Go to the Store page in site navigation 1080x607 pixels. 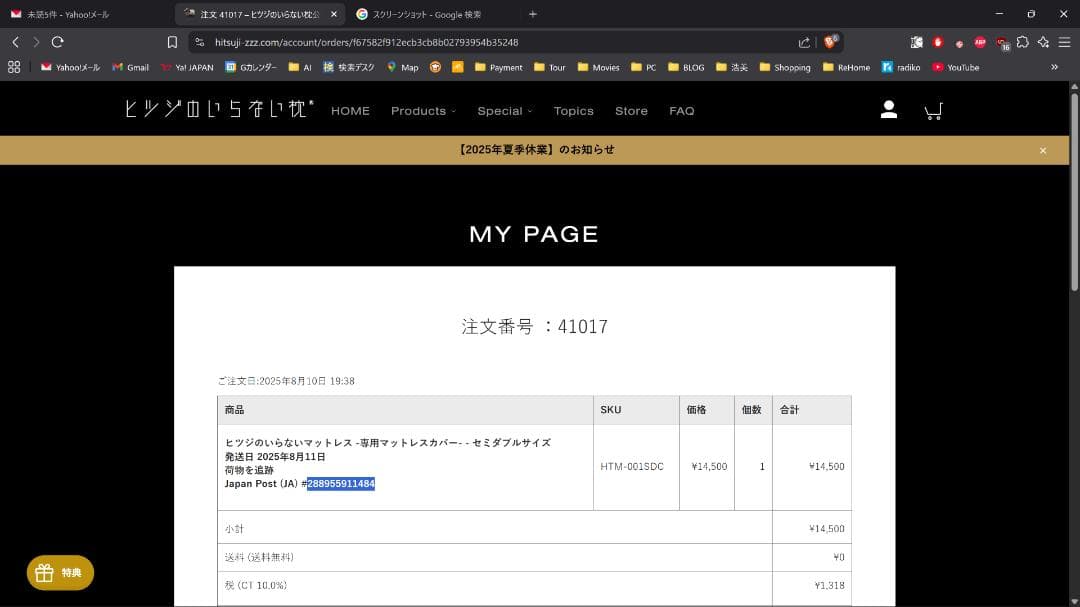(x=631, y=111)
